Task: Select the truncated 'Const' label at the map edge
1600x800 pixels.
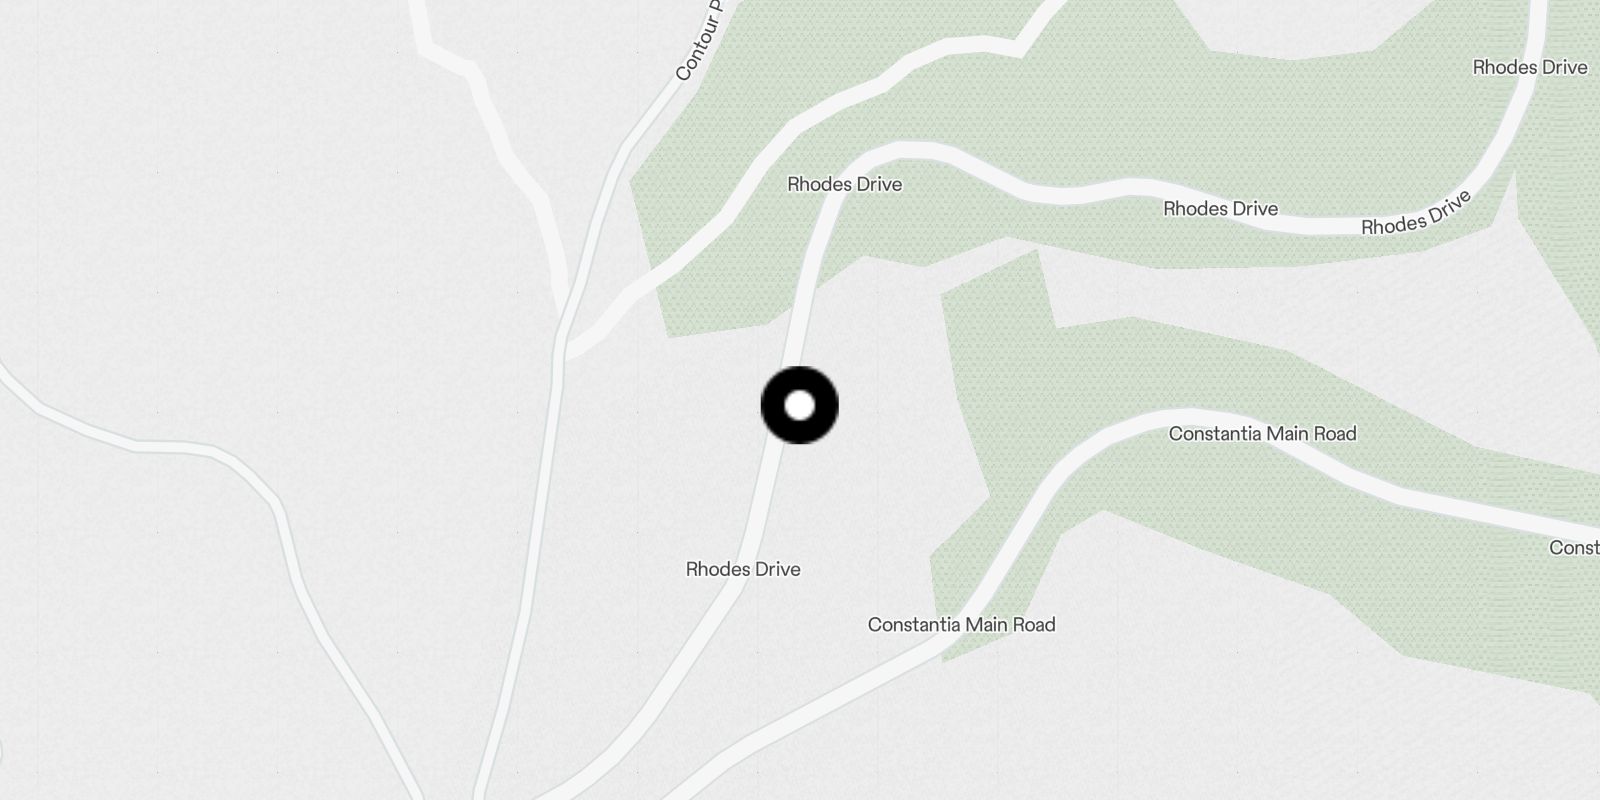Action: 1574,547
